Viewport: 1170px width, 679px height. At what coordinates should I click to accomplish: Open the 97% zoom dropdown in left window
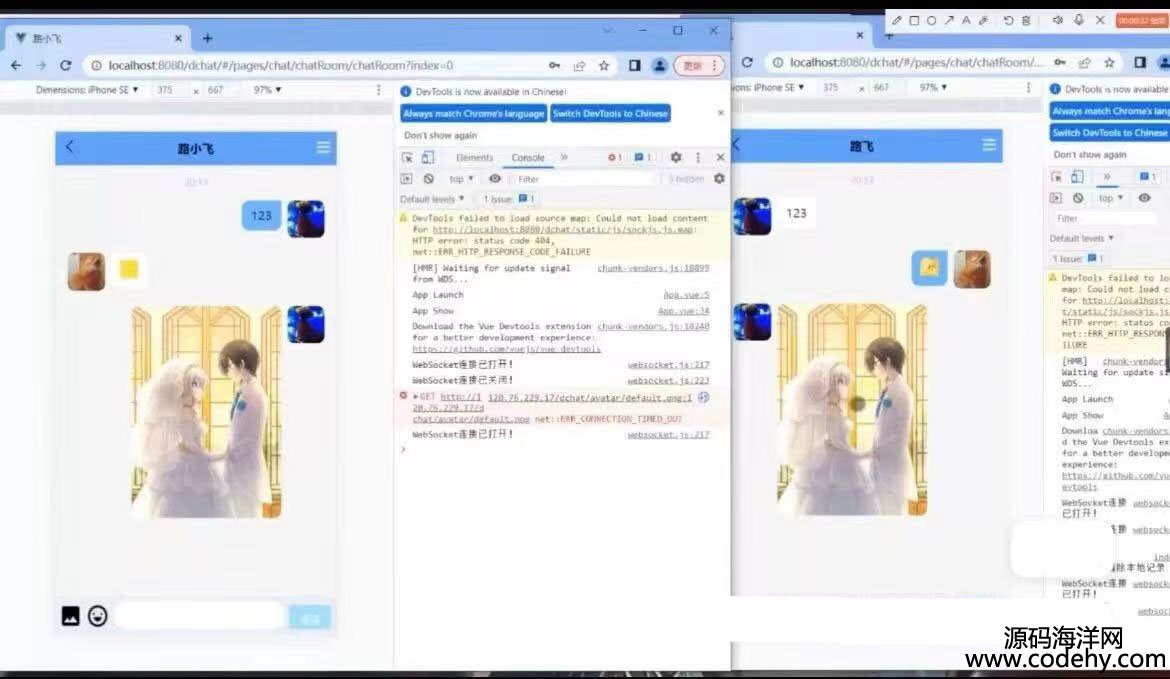coord(267,90)
